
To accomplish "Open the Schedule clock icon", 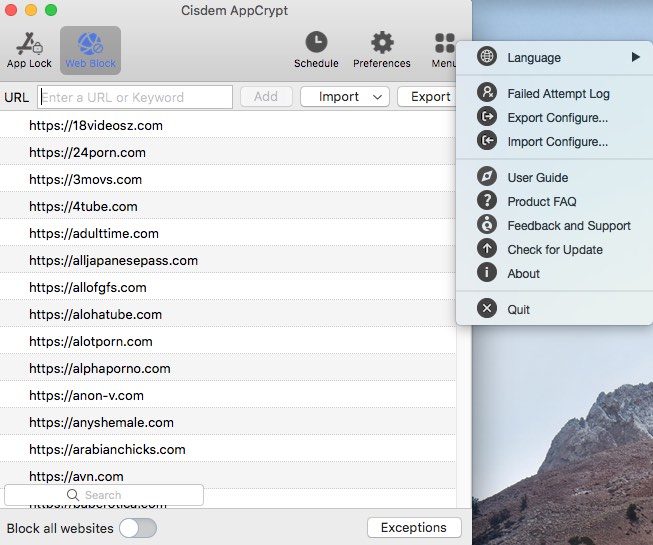I will click(316, 42).
